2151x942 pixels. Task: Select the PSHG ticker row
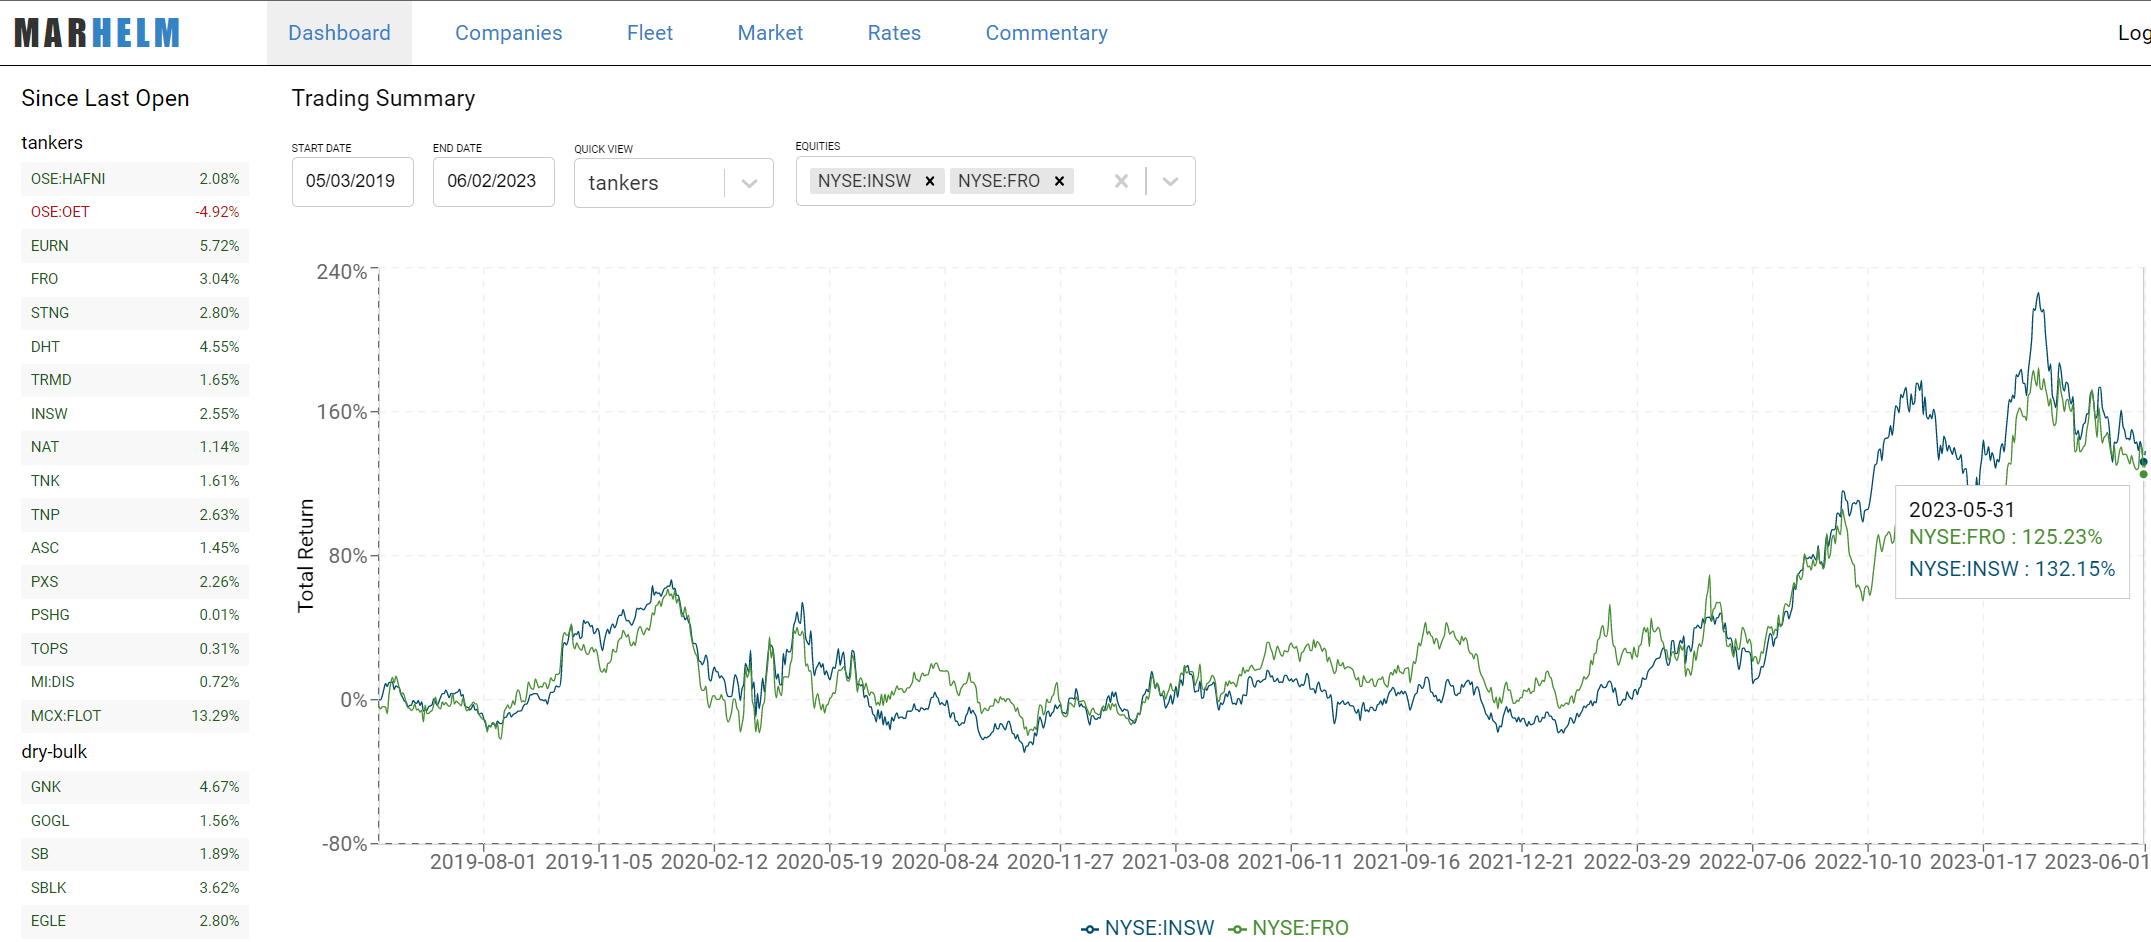(135, 615)
